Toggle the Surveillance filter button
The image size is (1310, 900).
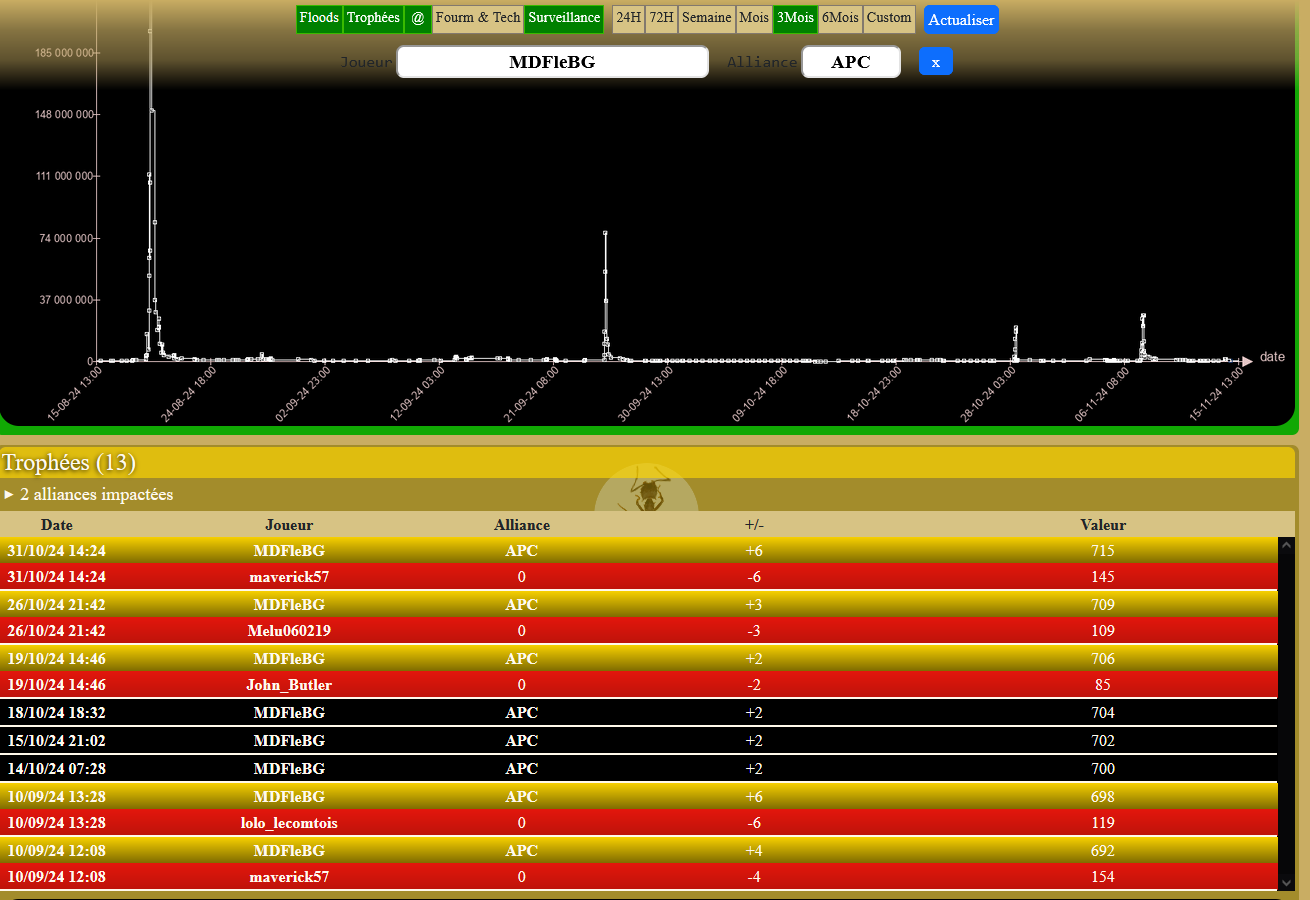point(564,19)
